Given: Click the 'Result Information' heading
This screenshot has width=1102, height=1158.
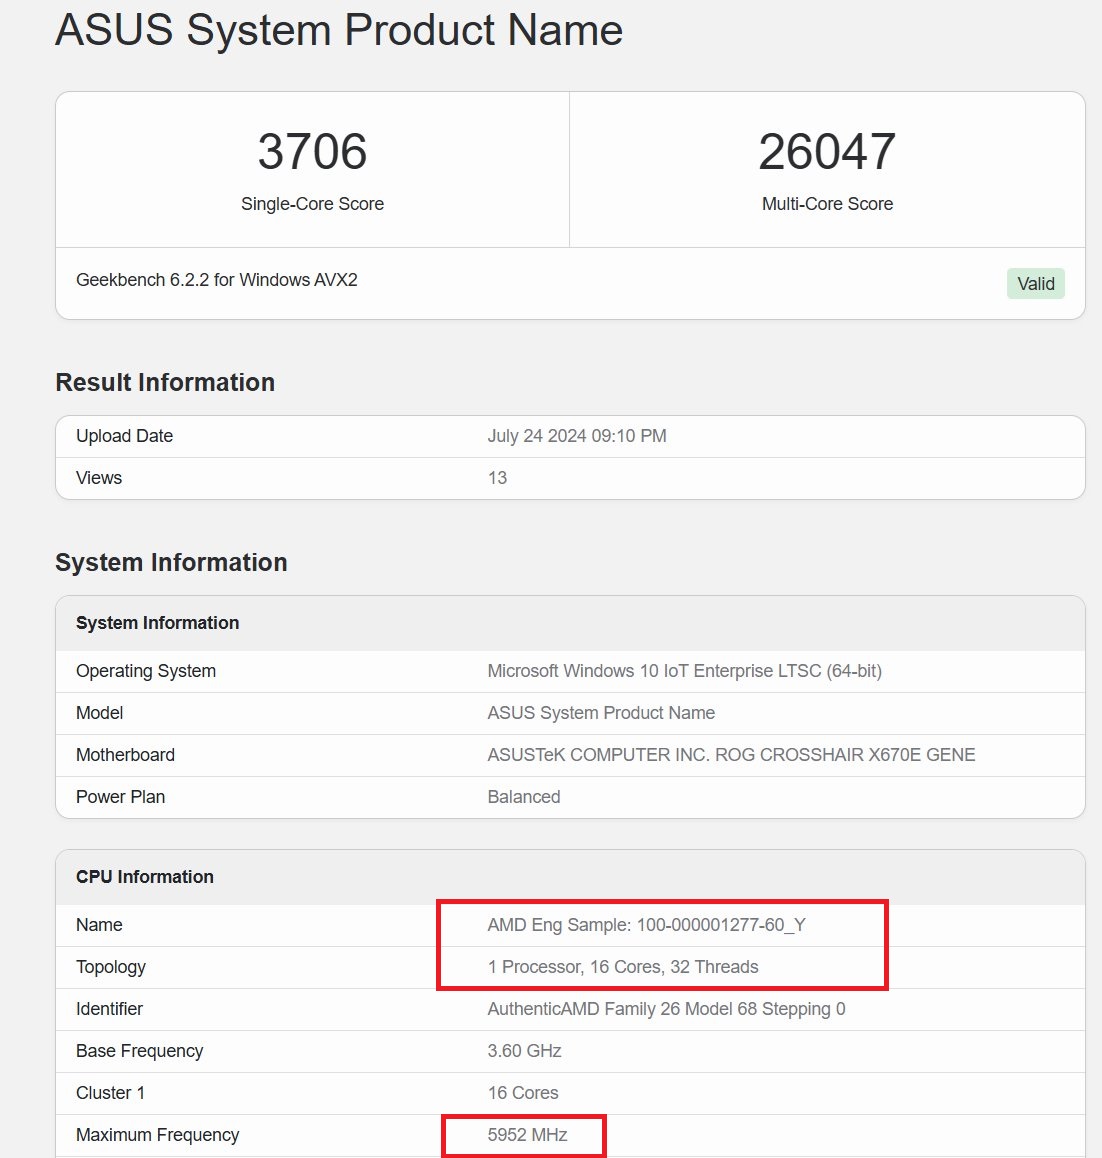Looking at the screenshot, I should tap(165, 383).
